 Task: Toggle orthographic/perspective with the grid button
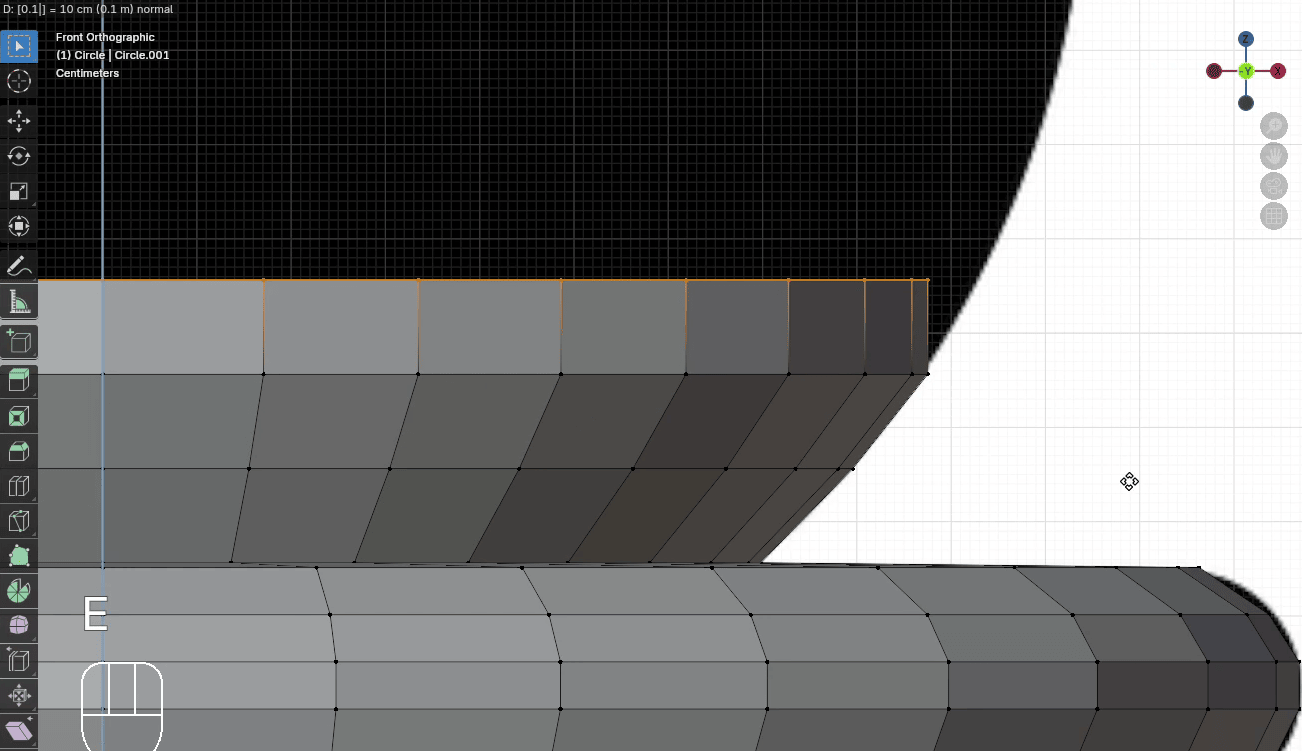1274,216
